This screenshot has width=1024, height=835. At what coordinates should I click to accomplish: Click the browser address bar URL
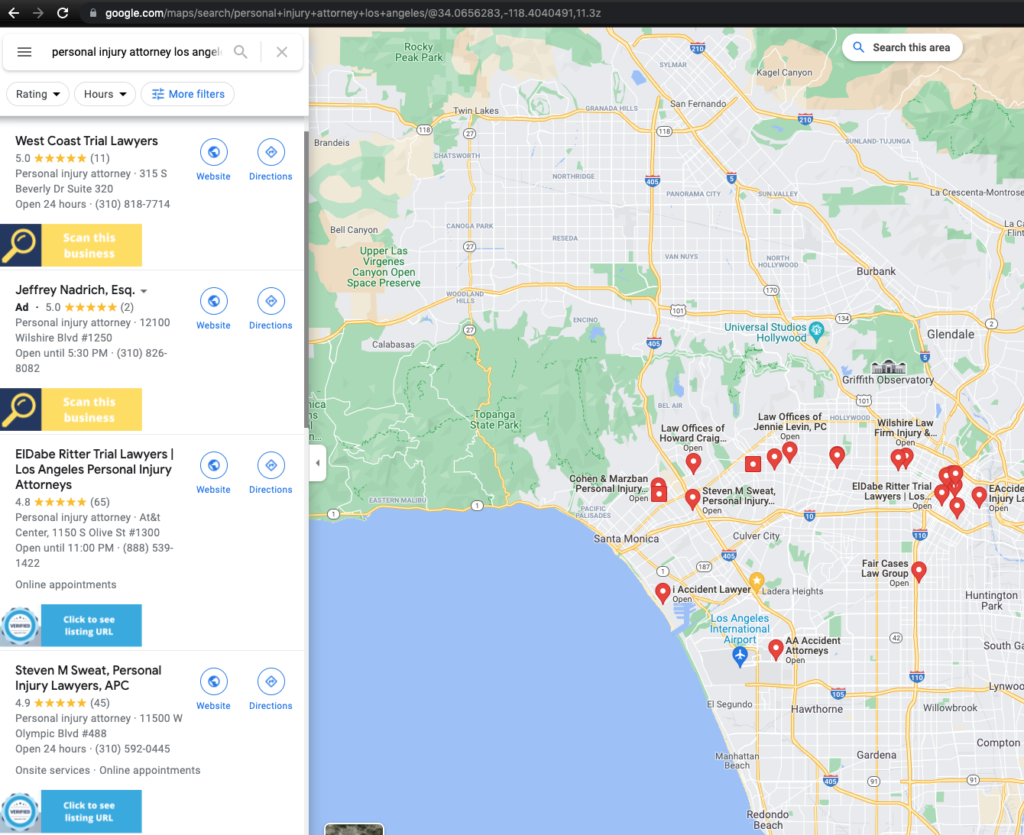(x=353, y=13)
